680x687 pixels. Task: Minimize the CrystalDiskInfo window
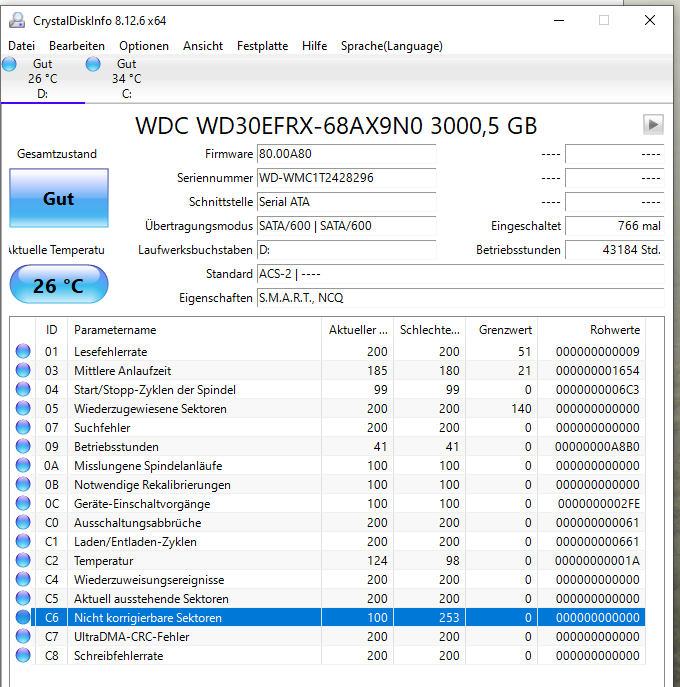pos(559,20)
